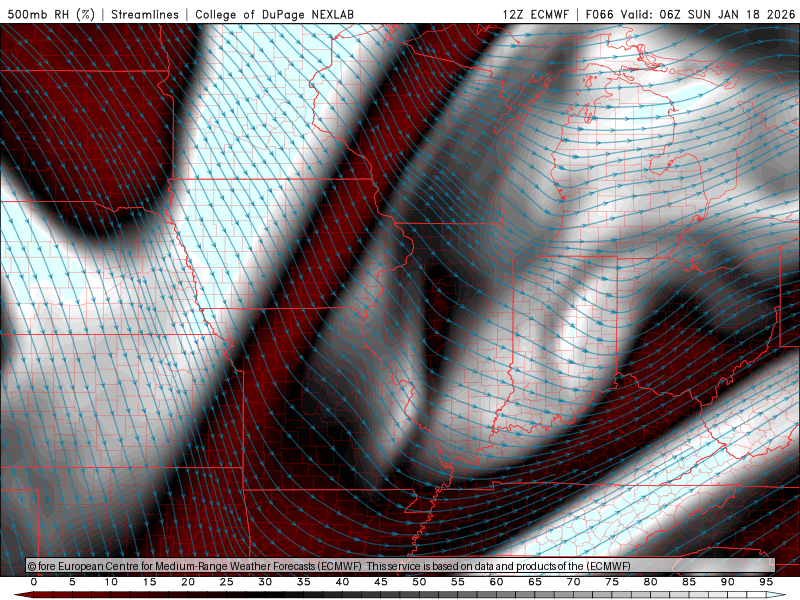Click the "10" value on the color scale
The image size is (800, 600).
(111, 582)
